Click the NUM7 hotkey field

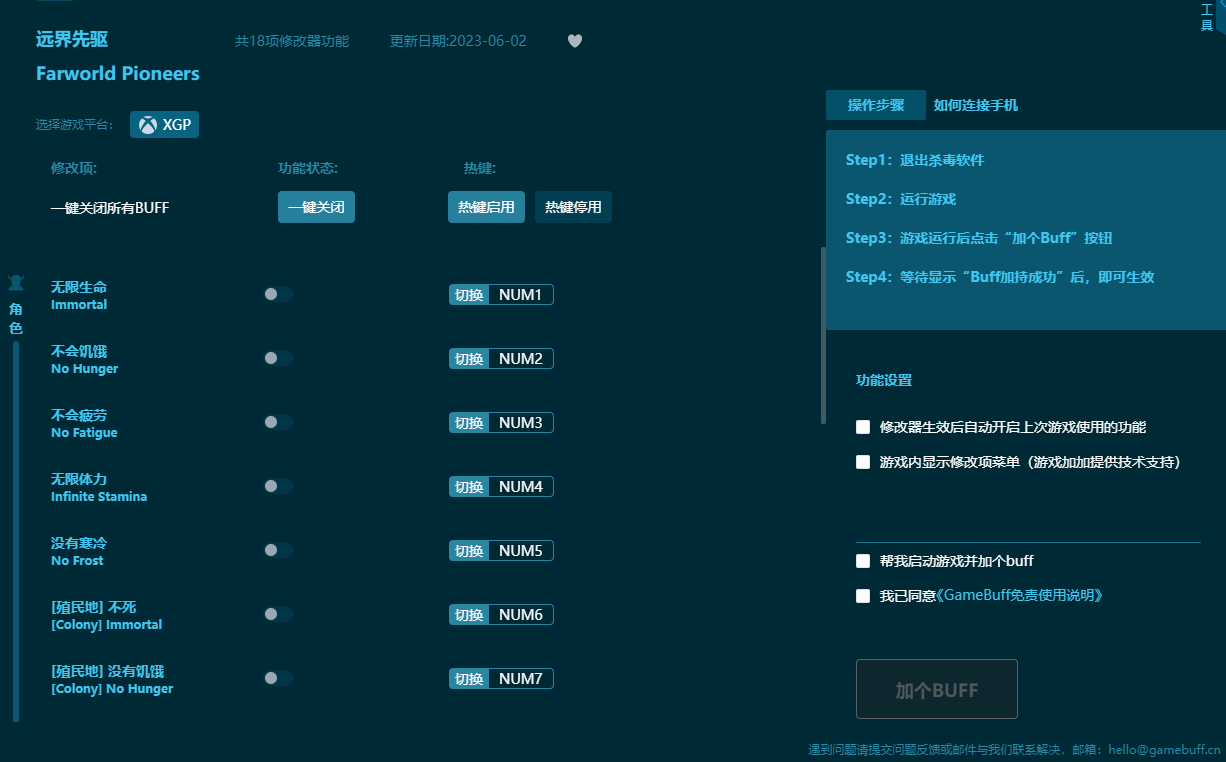[521, 679]
